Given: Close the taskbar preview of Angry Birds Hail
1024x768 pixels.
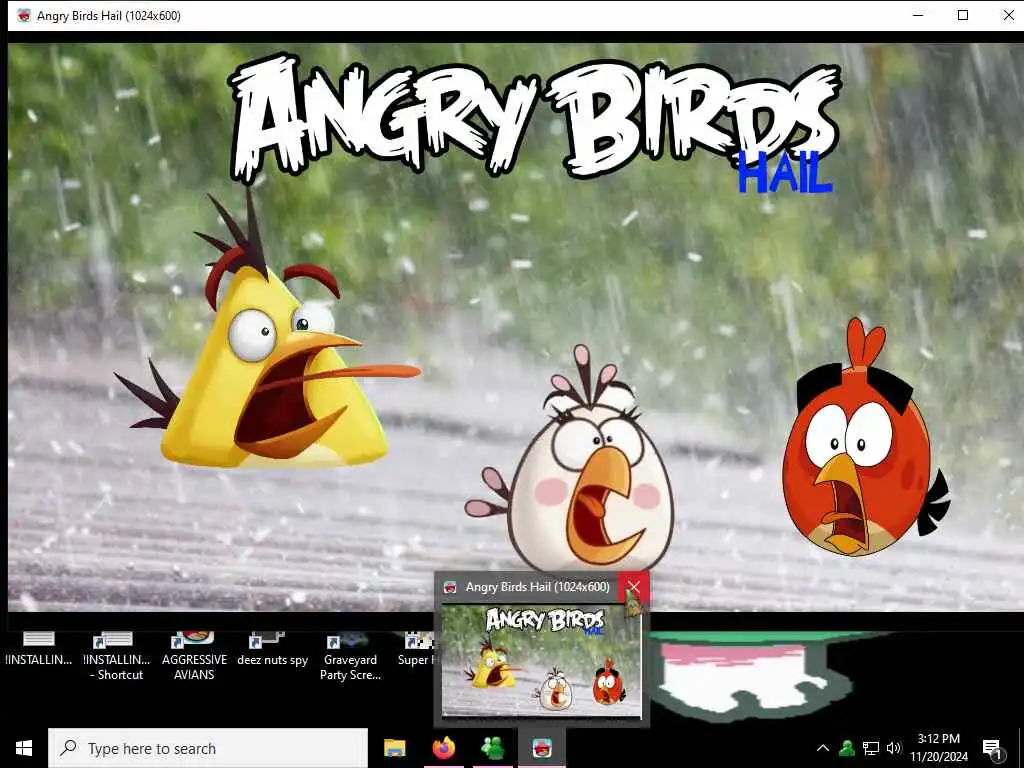Looking at the screenshot, I should pyautogui.click(x=633, y=586).
